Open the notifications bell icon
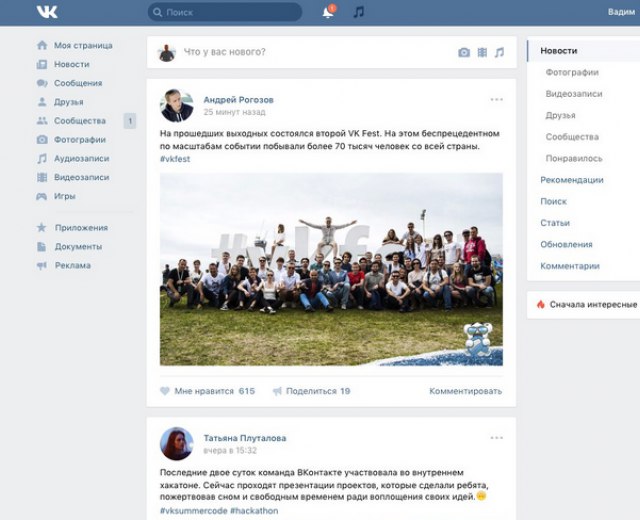 coord(328,12)
